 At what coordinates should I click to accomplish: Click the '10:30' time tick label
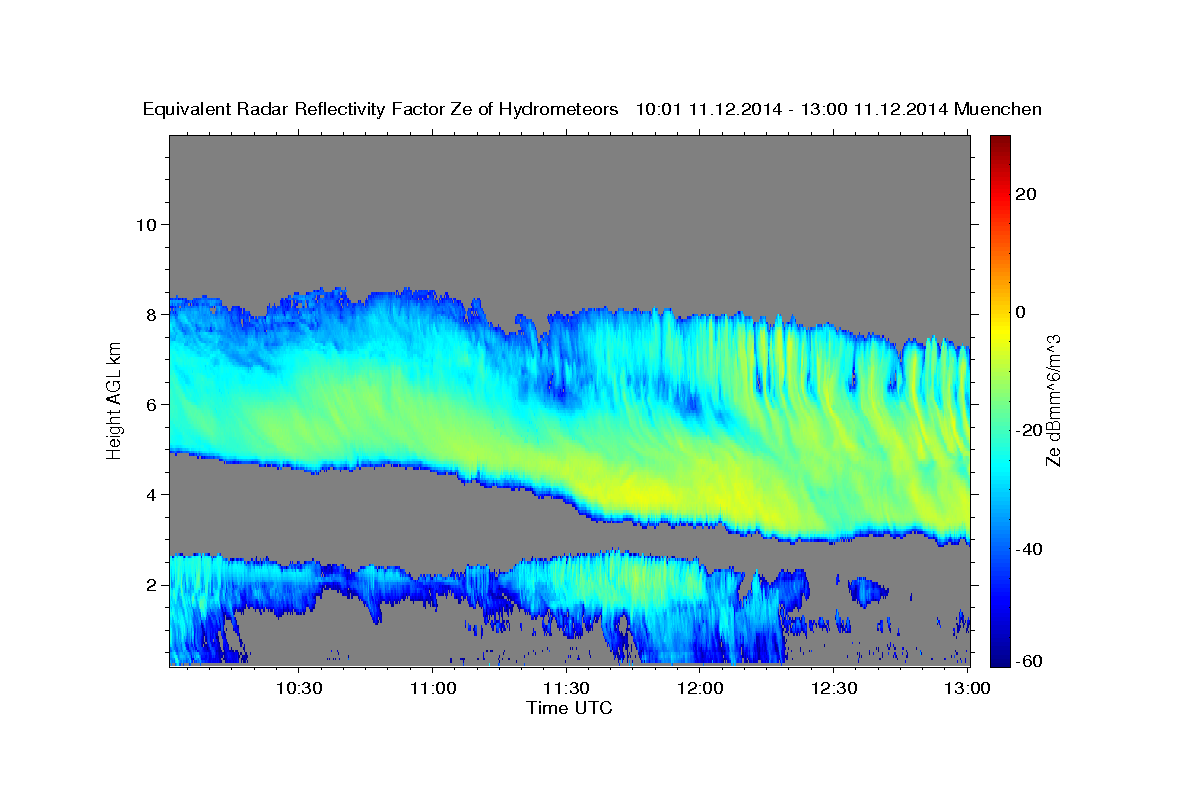click(x=298, y=689)
